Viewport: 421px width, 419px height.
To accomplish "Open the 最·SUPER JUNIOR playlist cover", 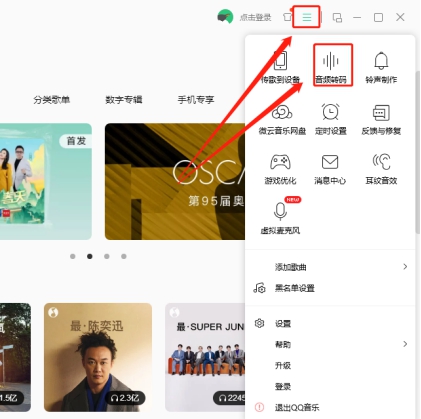I will pyautogui.click(x=205, y=357).
